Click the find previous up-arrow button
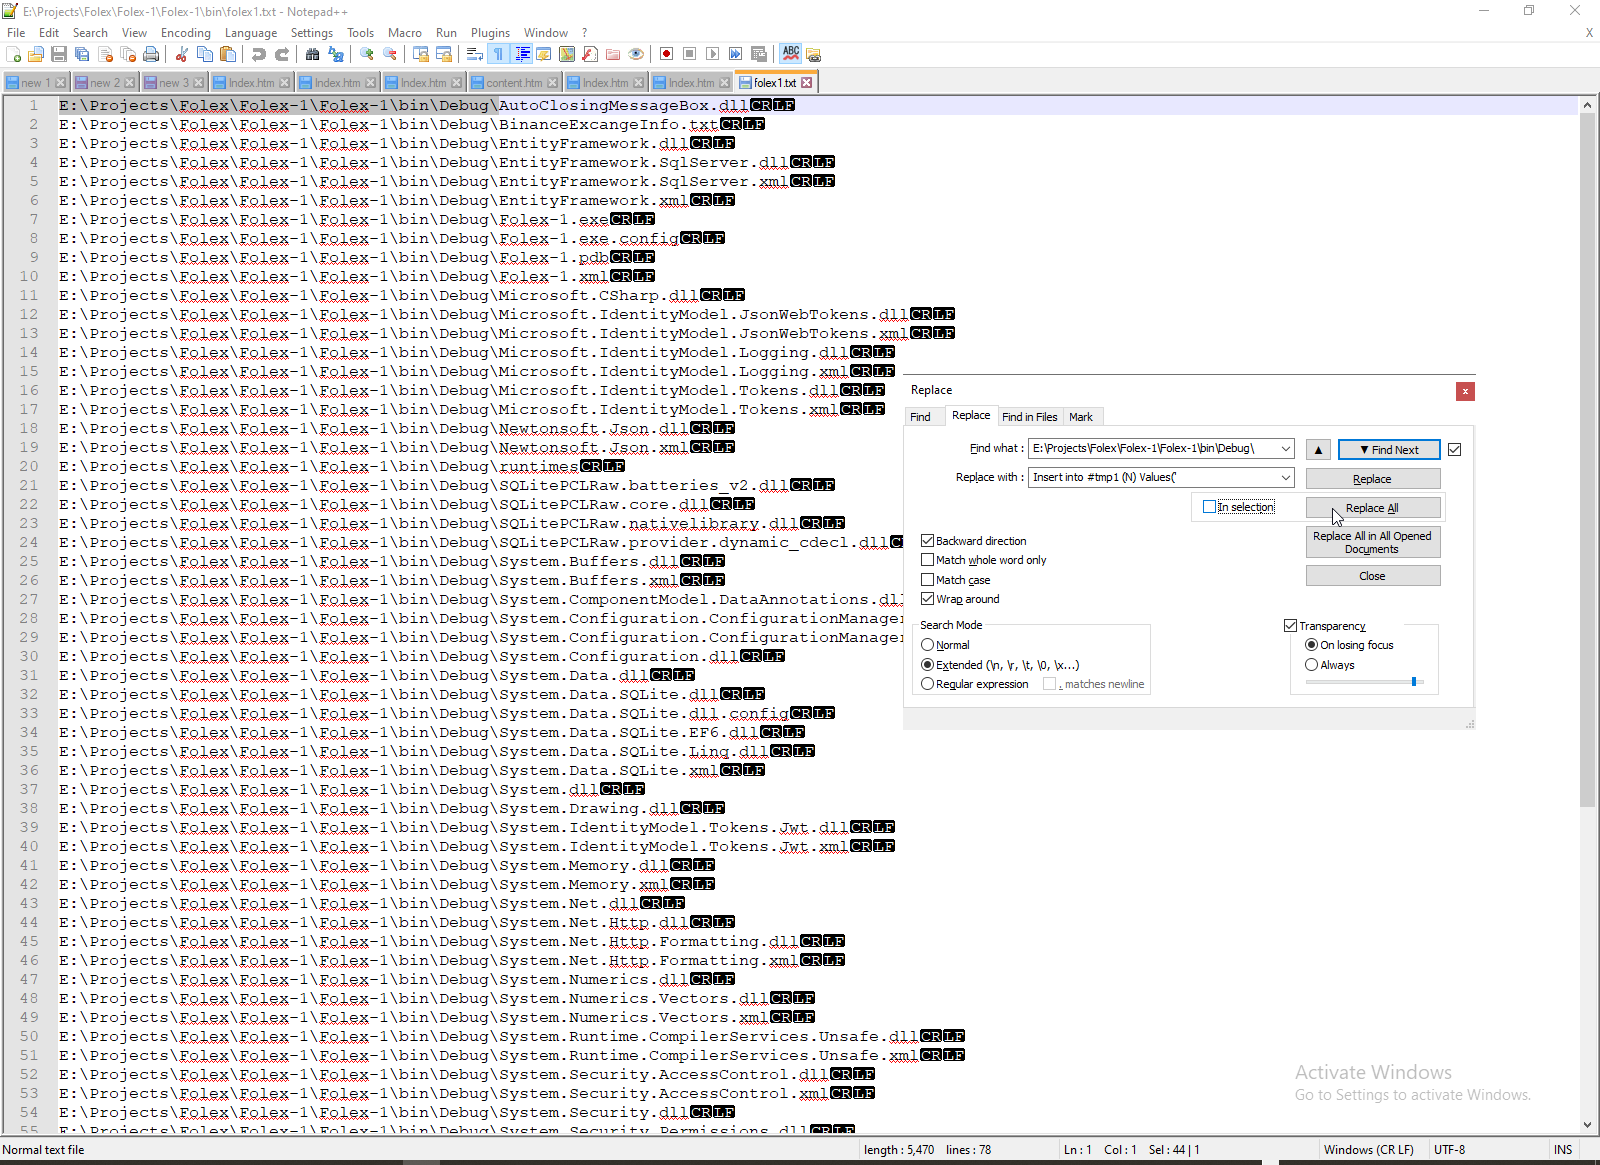 pyautogui.click(x=1318, y=450)
